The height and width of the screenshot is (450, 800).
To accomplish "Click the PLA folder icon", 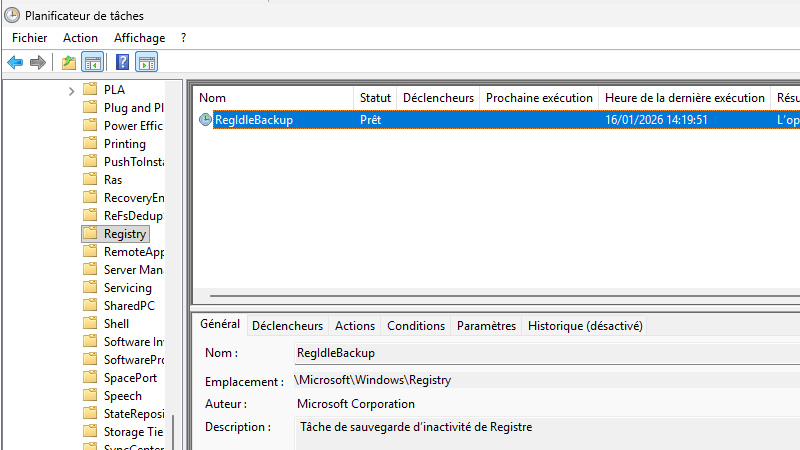I will point(90,89).
